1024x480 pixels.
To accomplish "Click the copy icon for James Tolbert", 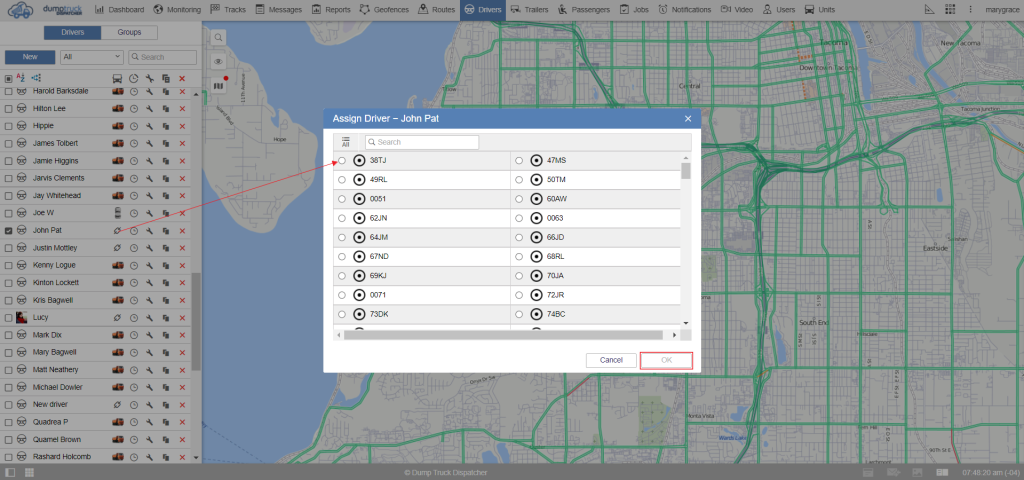I will [x=166, y=143].
